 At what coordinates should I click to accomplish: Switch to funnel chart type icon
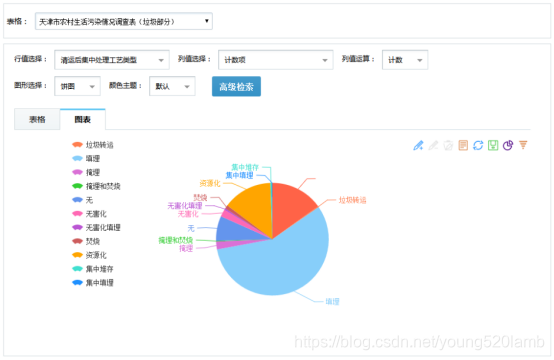click(523, 145)
